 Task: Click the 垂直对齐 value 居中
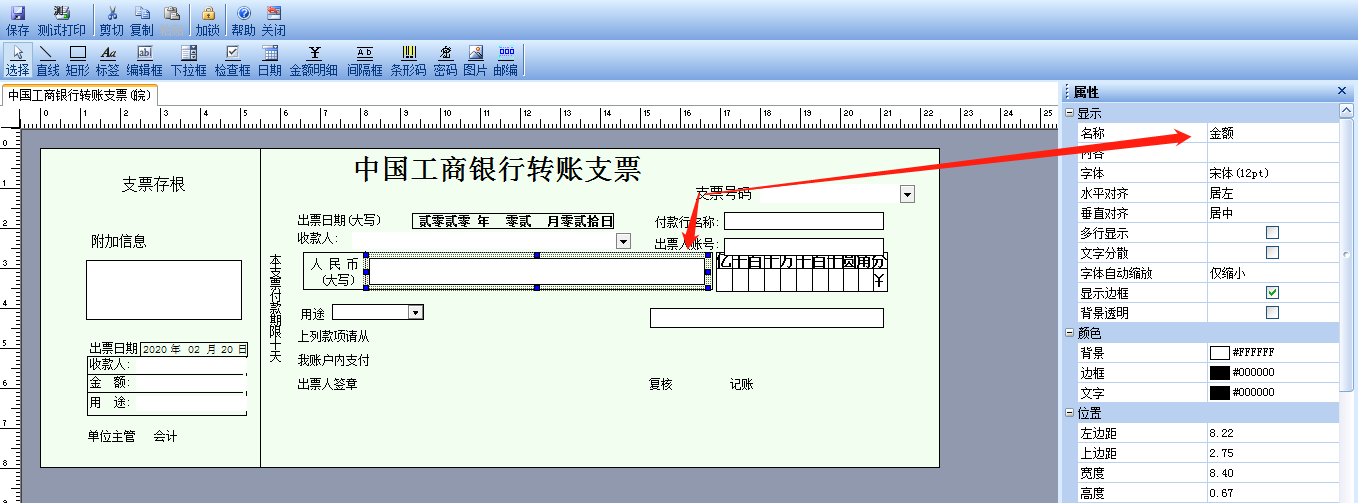tap(1272, 213)
